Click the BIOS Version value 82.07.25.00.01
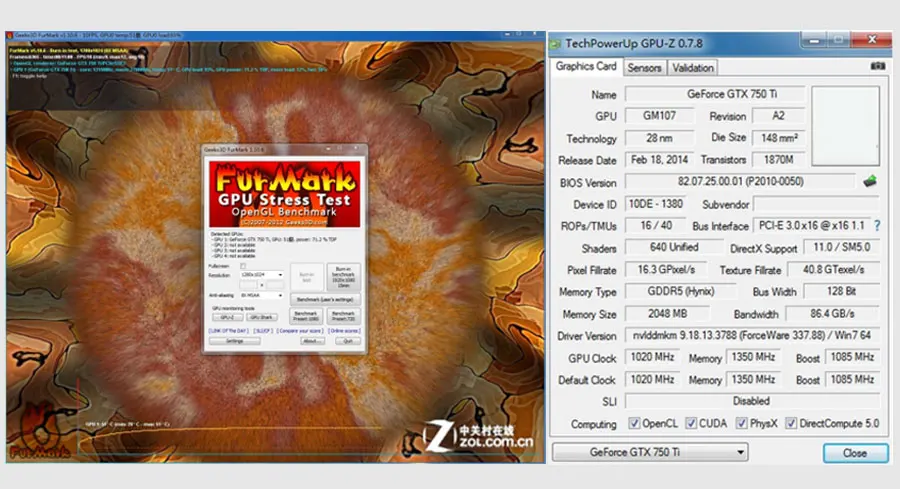The height and width of the screenshot is (489, 900). (740, 182)
